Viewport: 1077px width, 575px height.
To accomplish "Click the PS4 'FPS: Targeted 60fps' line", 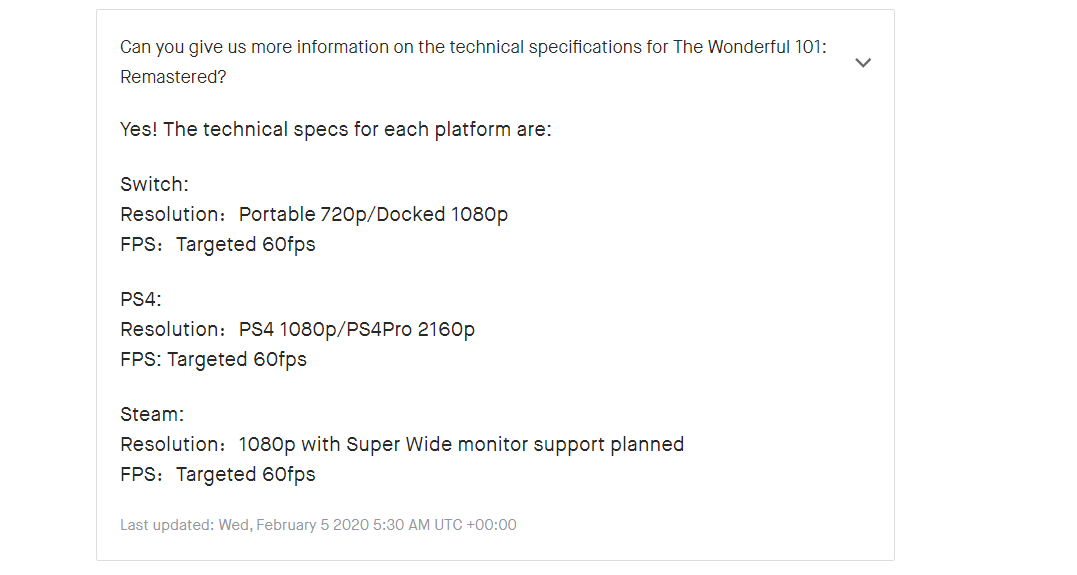I will coord(214,360).
